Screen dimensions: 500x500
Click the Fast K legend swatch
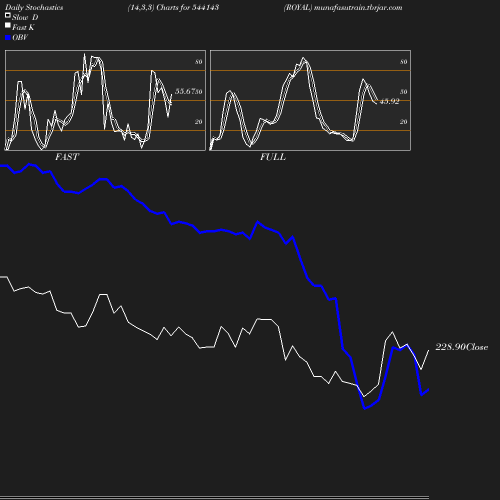[8, 25]
